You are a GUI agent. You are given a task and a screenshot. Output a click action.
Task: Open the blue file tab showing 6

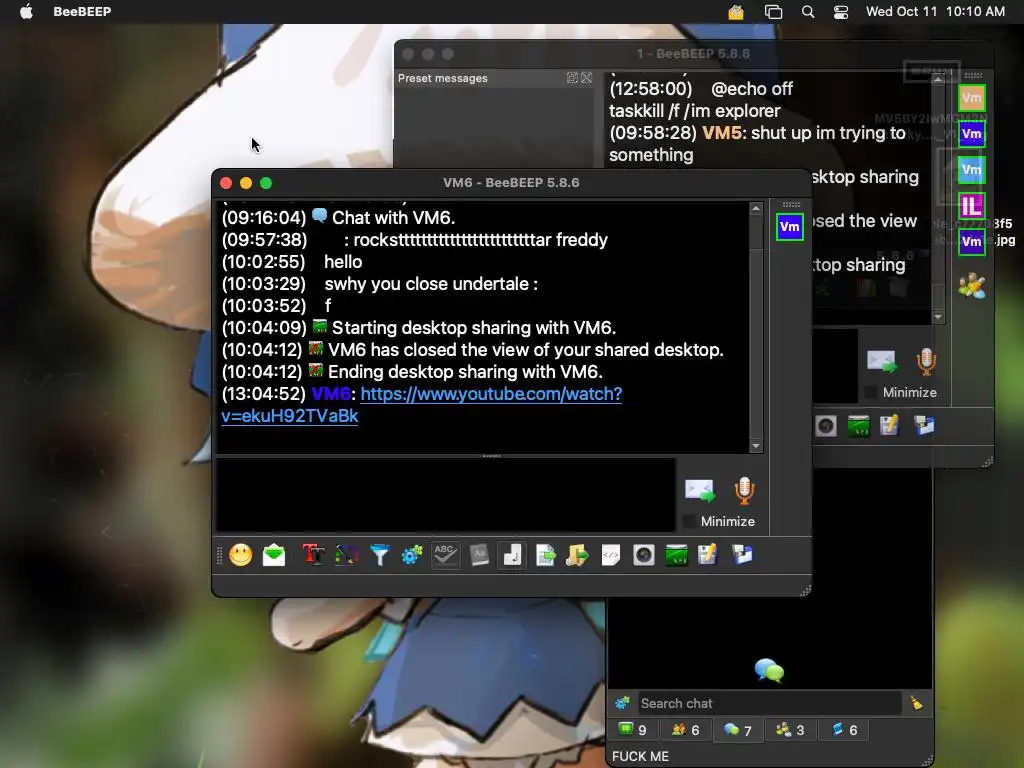click(844, 729)
